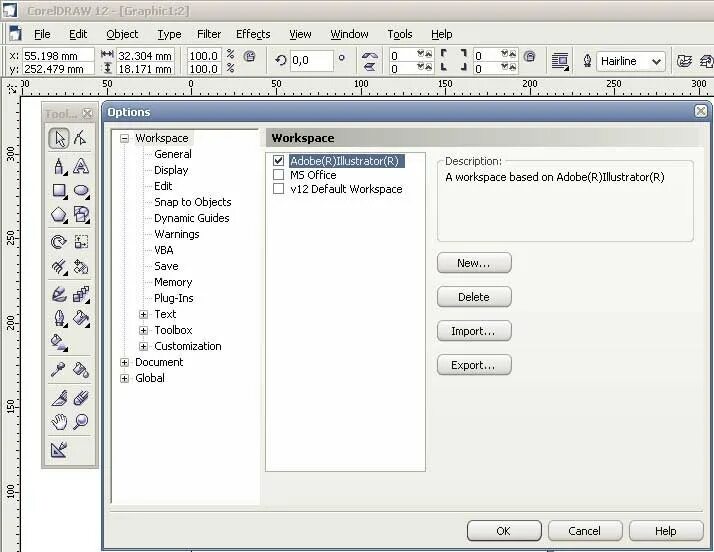Image resolution: width=714 pixels, height=552 pixels.
Task: Select the Paintbucket tool beside eyedropper
Action: click(x=81, y=370)
